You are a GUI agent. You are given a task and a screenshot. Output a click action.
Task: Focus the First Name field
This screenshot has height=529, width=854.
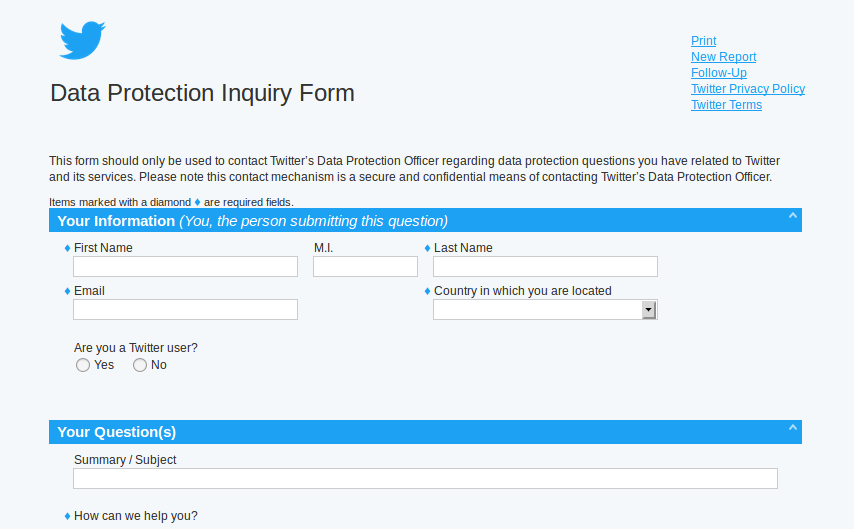pos(185,266)
